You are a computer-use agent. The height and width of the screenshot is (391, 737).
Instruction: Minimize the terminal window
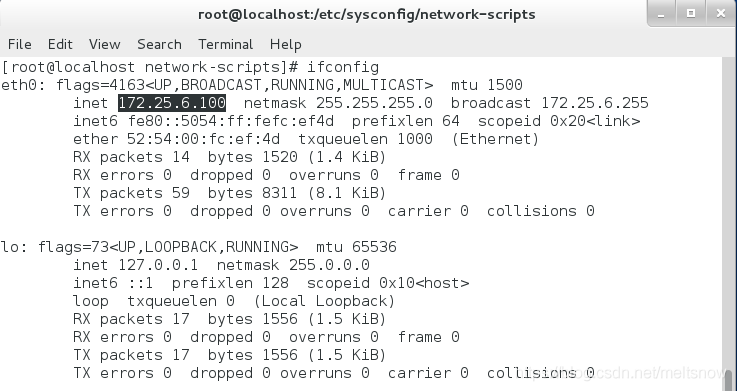click(661, 14)
